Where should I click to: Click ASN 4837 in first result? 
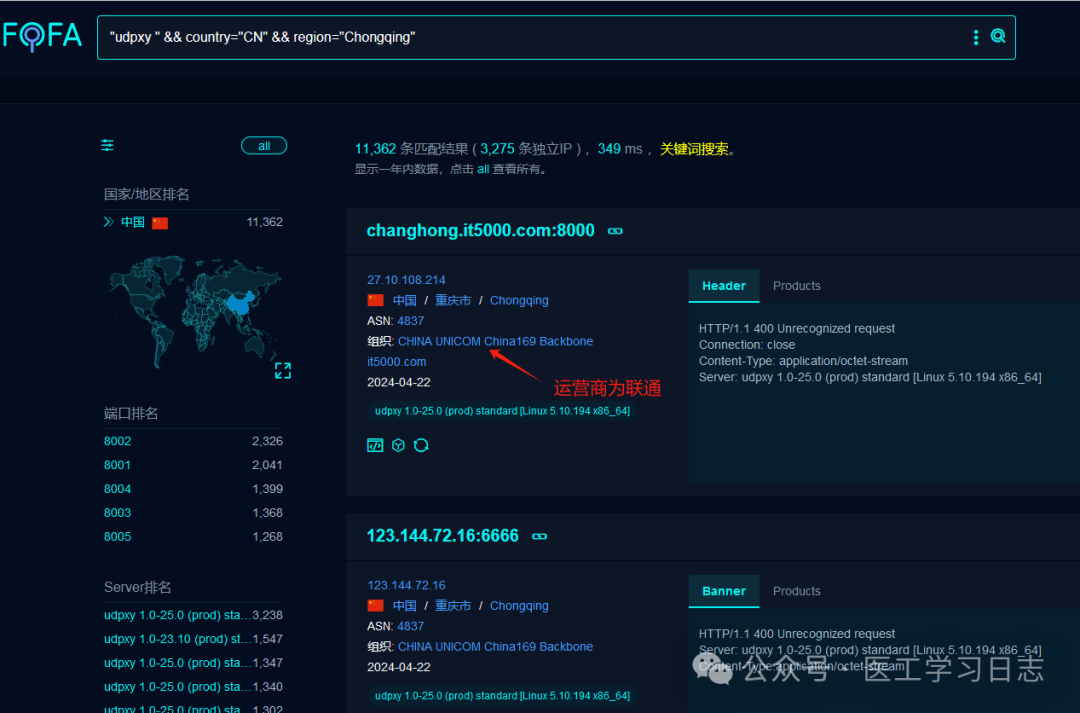(411, 321)
